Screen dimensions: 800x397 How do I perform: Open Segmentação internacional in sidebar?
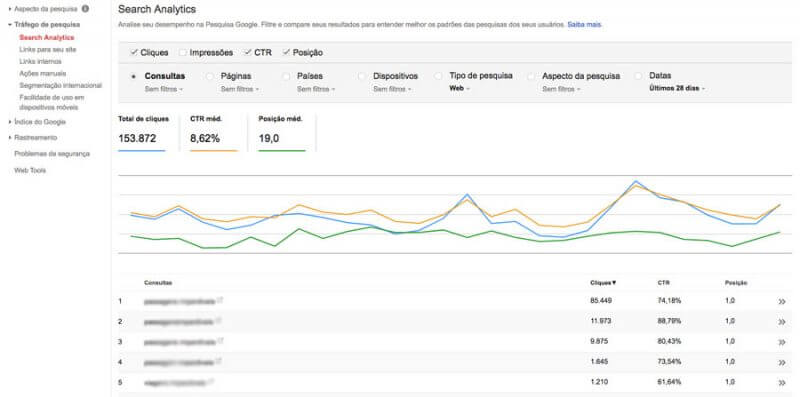click(61, 86)
